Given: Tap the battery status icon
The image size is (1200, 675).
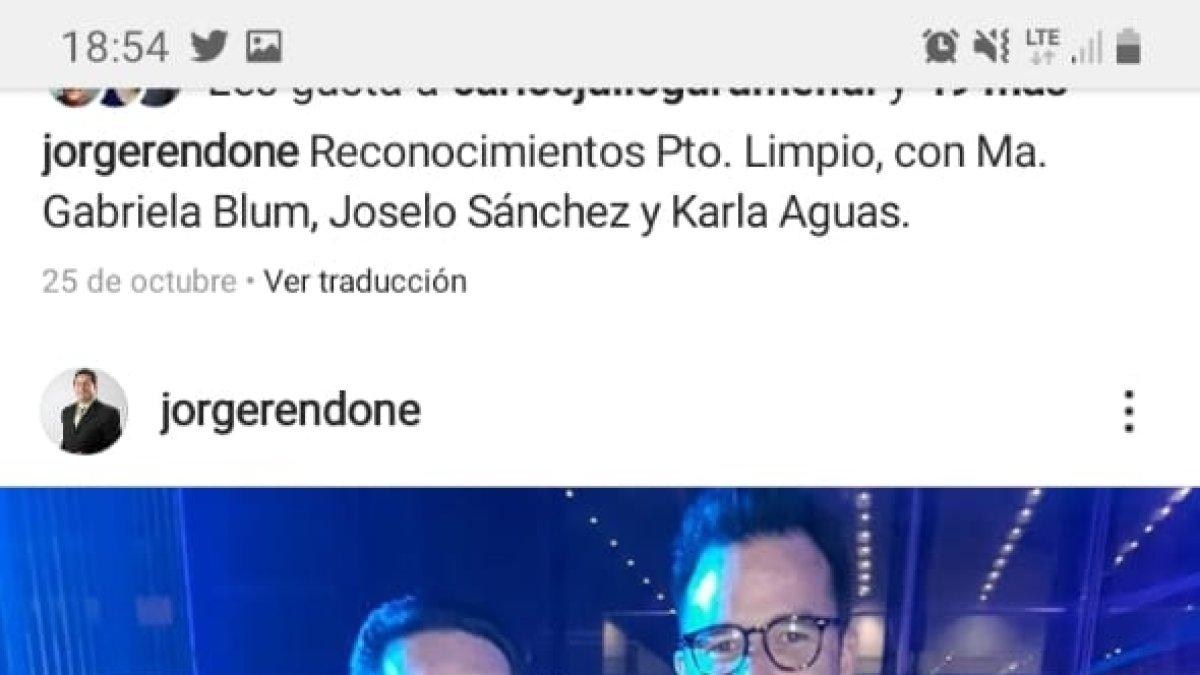Looking at the screenshot, I should (1131, 46).
